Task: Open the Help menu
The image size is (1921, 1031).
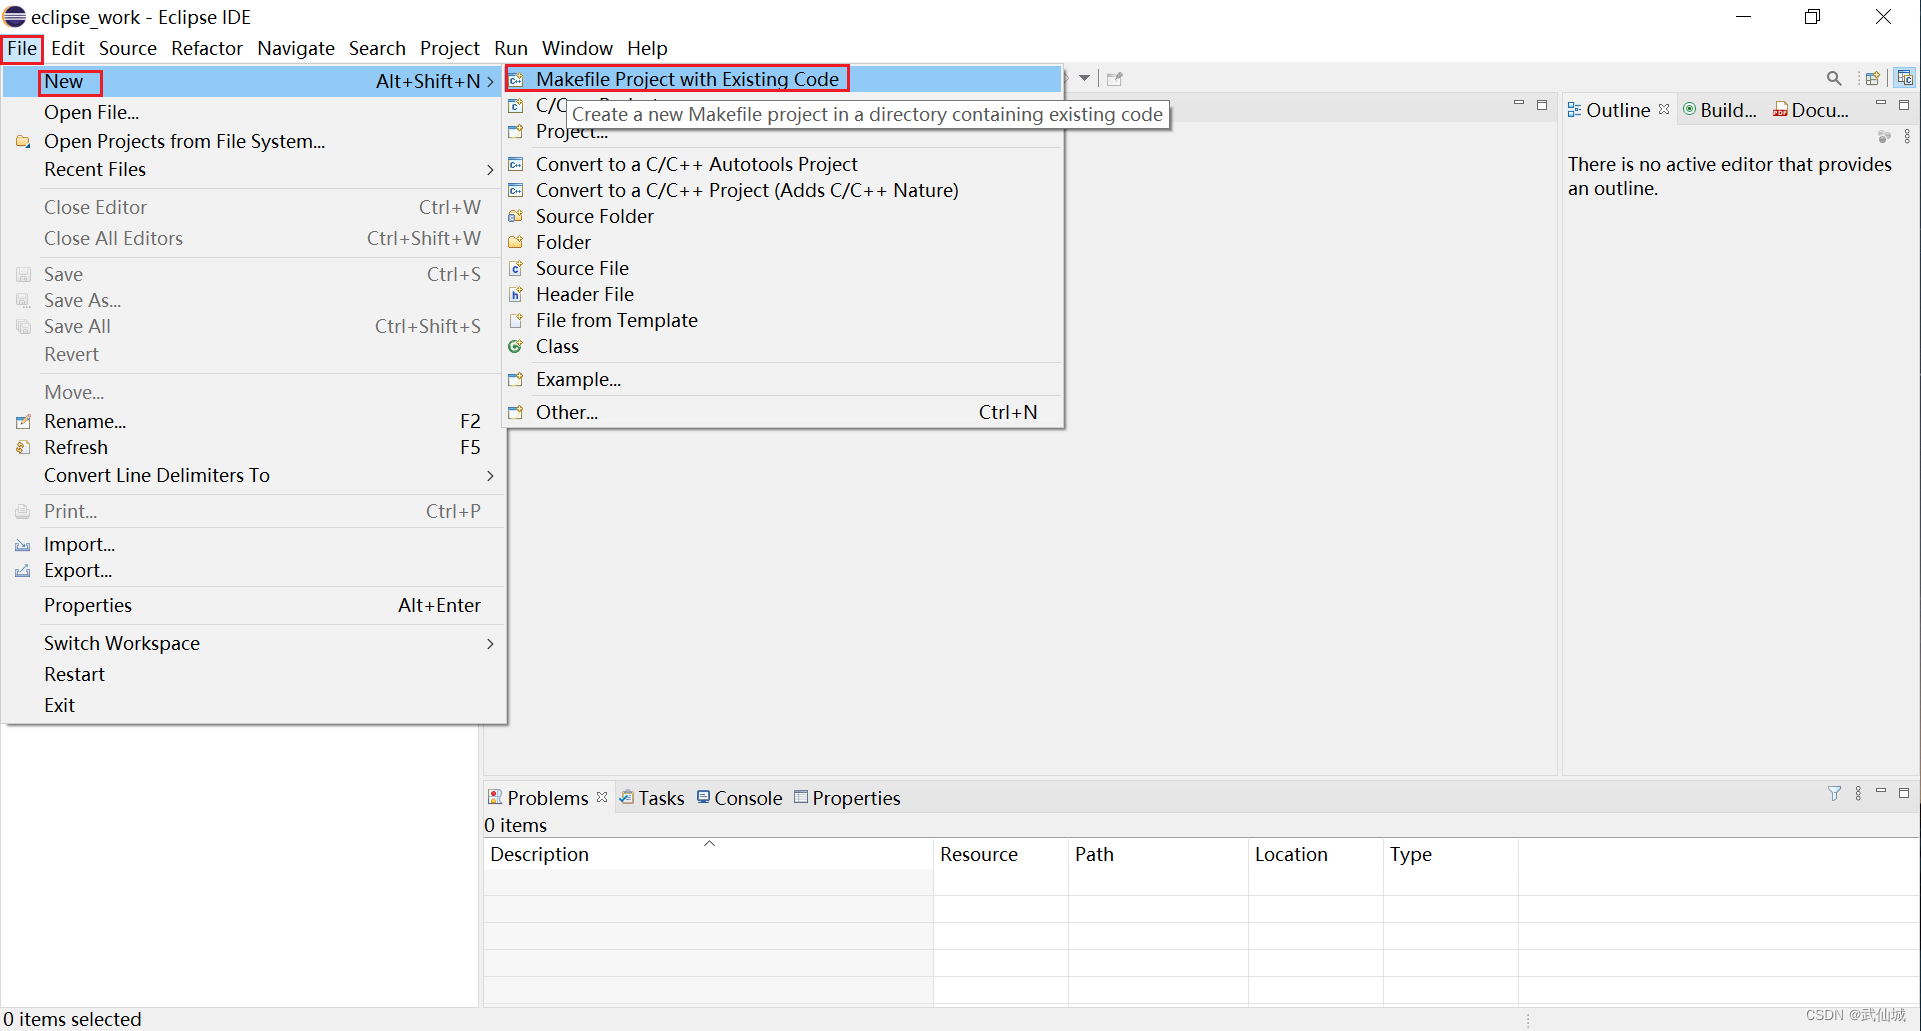Action: (647, 48)
